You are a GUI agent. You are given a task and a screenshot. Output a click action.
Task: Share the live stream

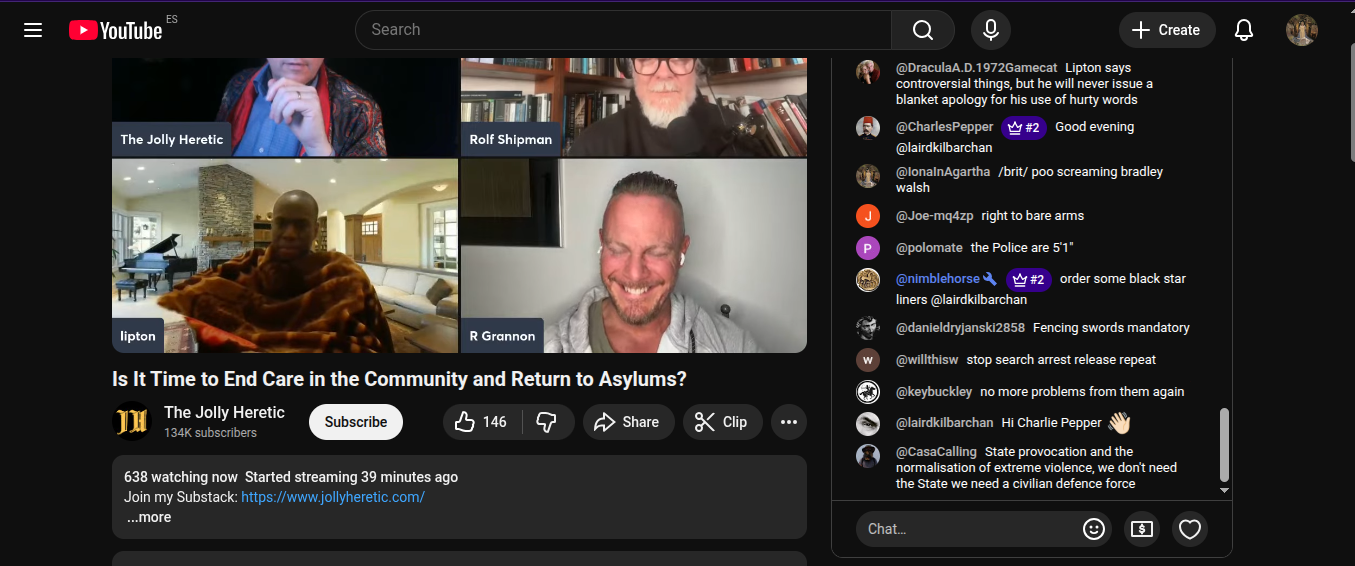(x=628, y=422)
